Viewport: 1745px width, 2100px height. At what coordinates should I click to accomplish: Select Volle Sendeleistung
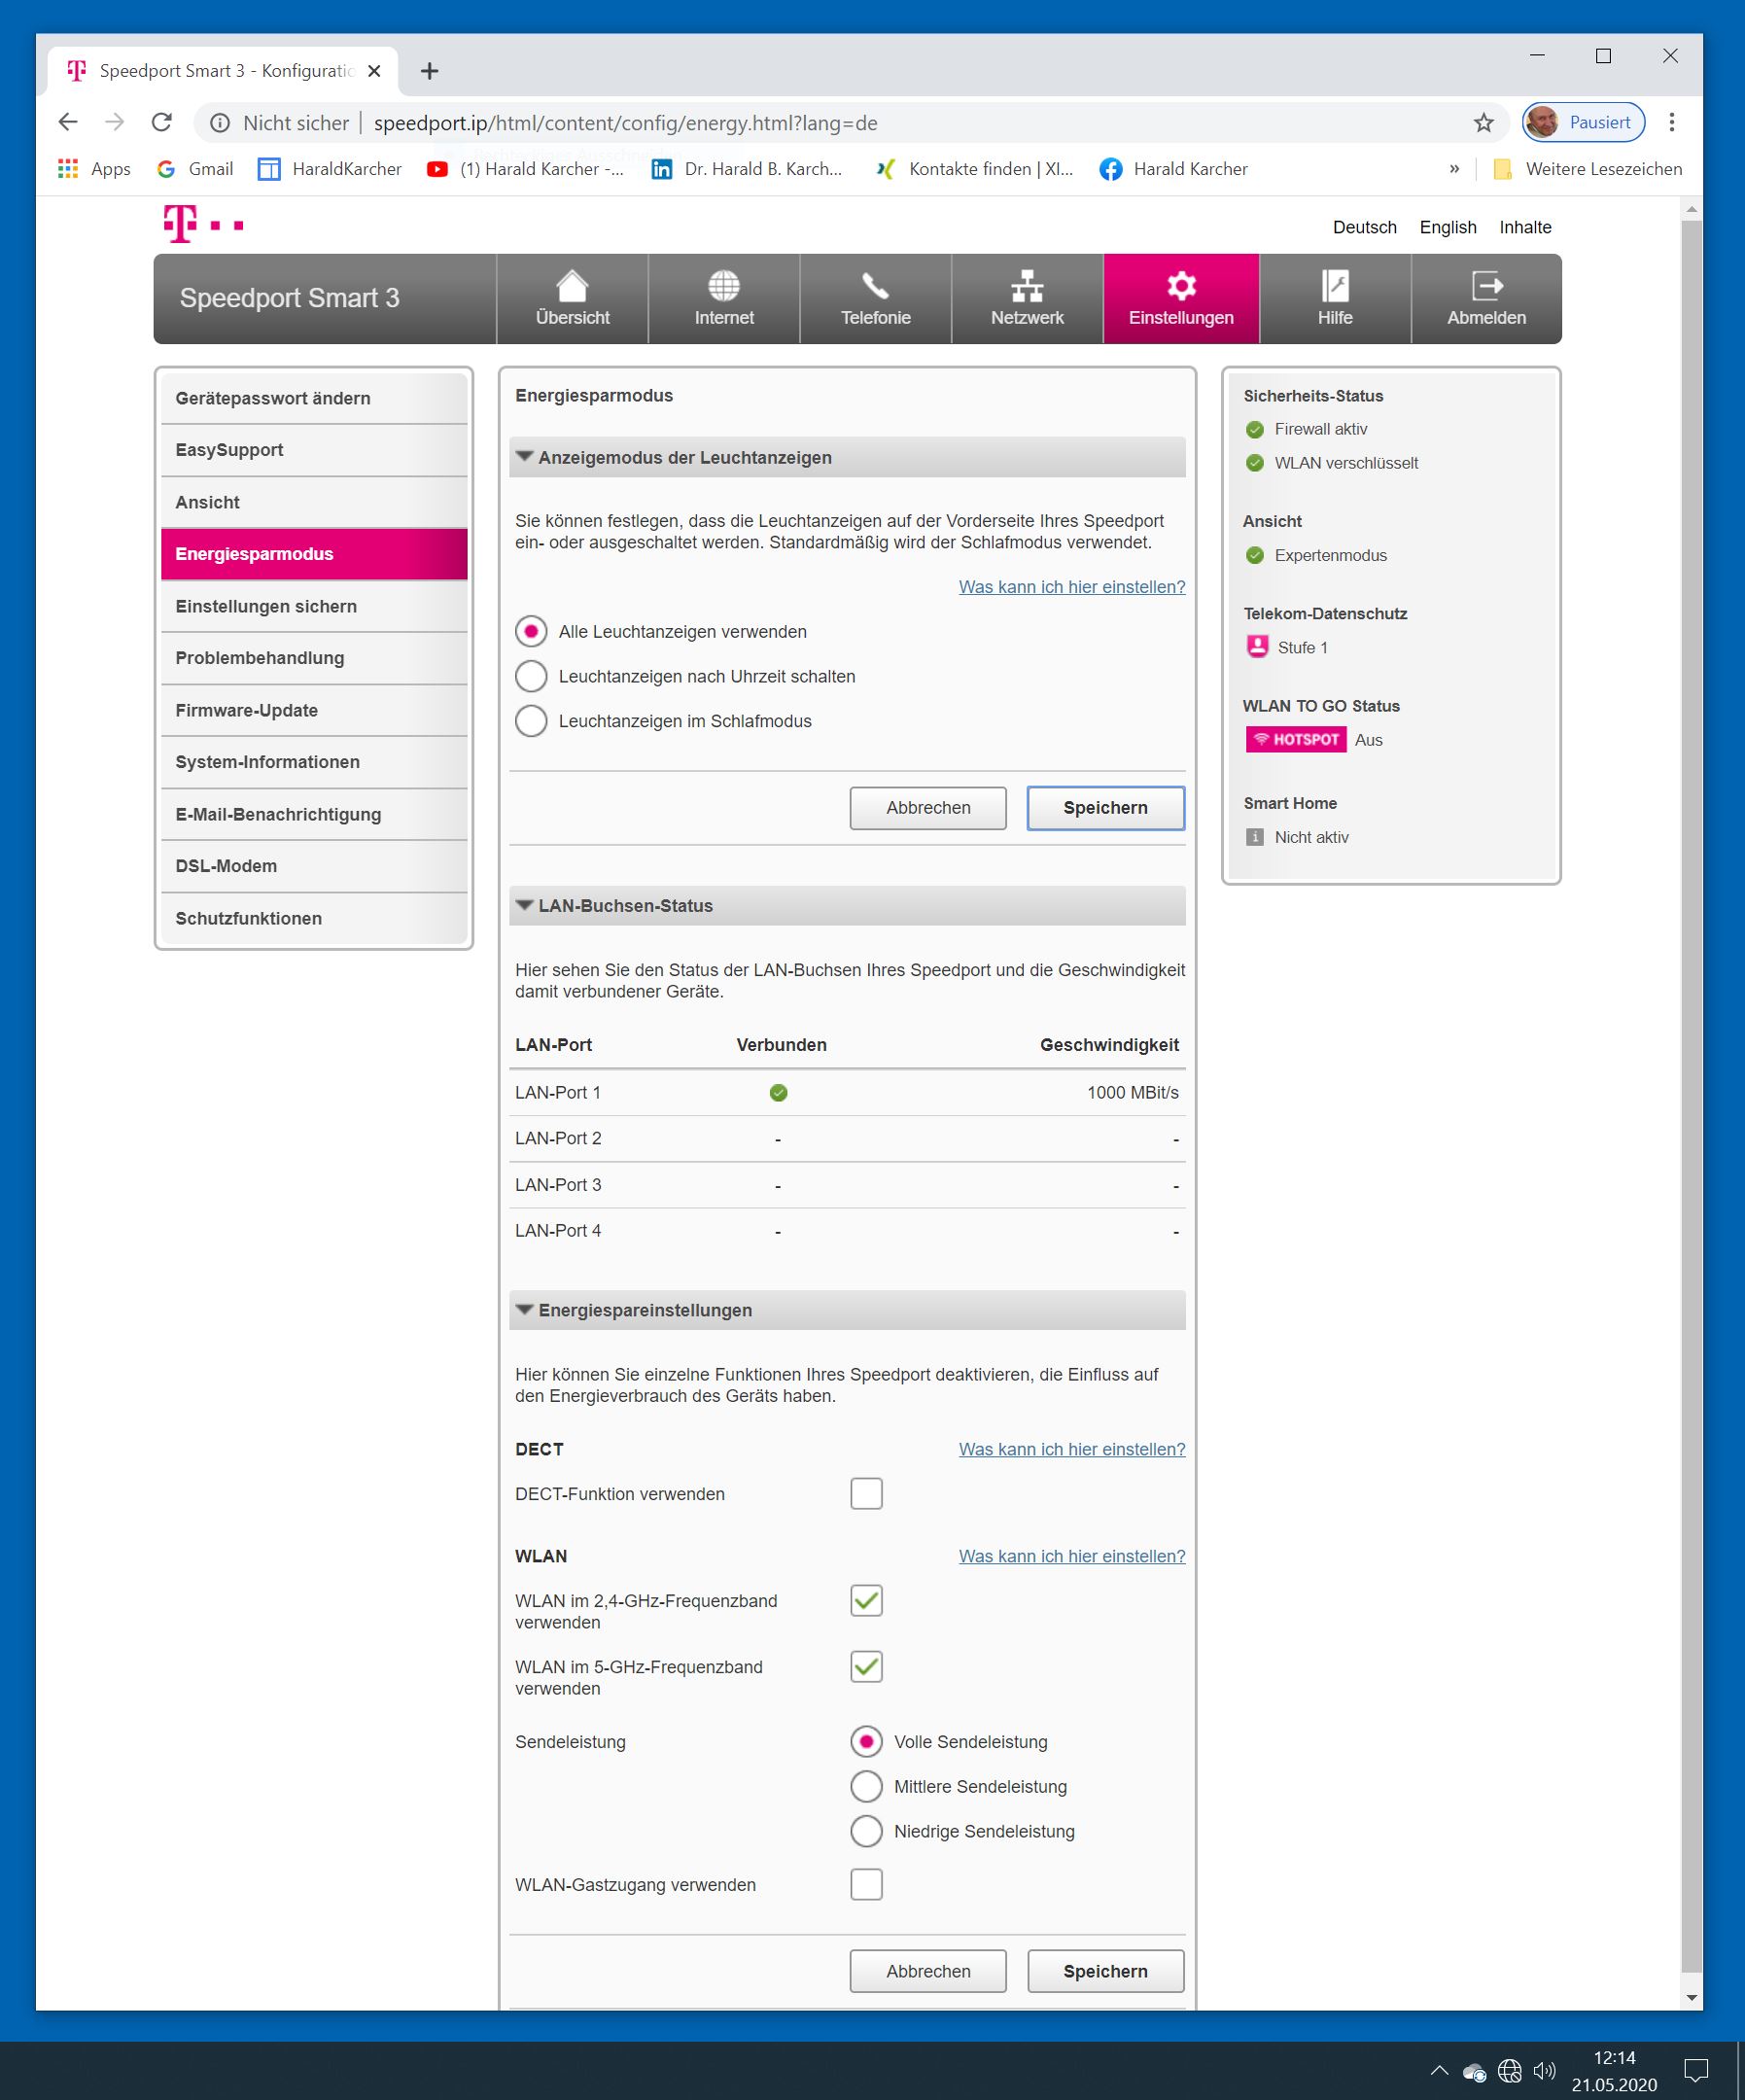click(x=866, y=1741)
